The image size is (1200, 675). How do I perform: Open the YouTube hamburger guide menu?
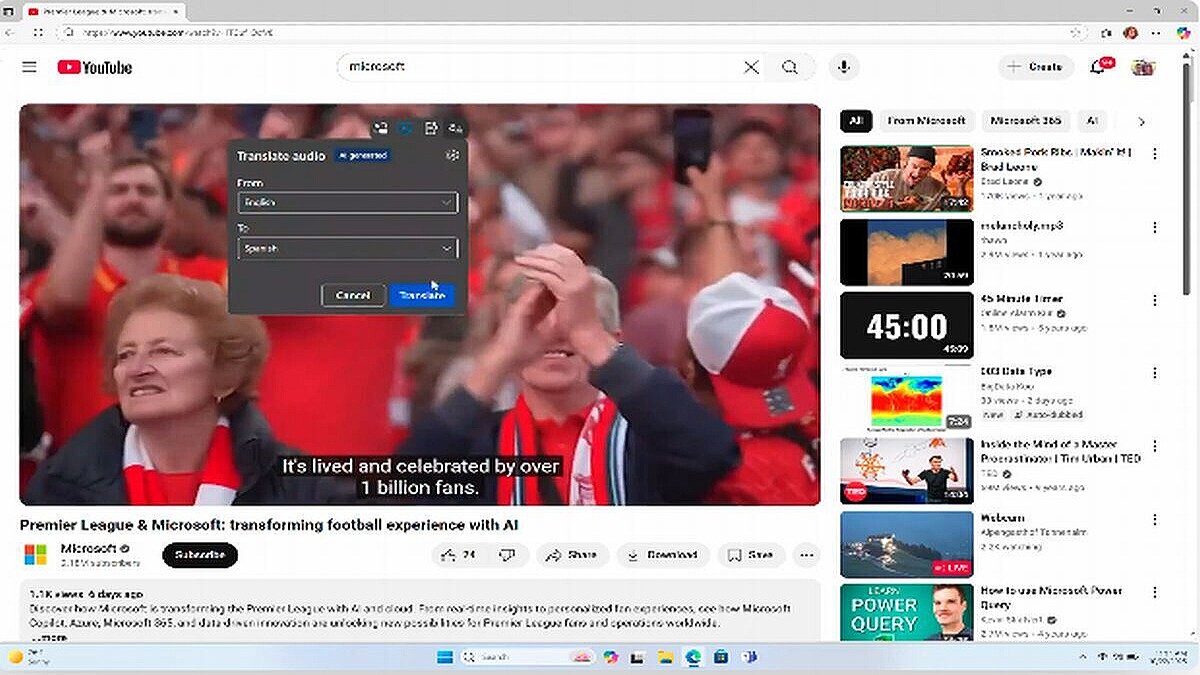[29, 67]
